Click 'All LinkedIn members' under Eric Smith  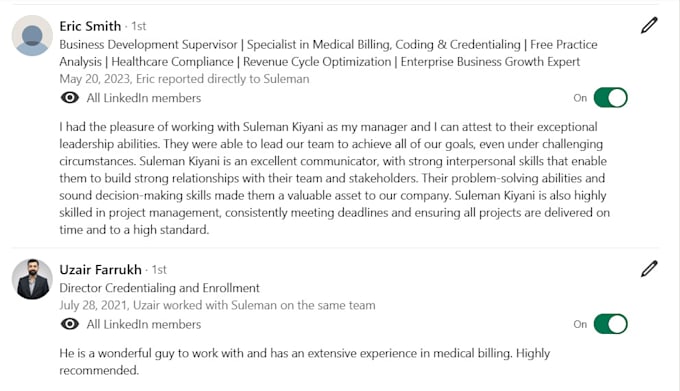(x=144, y=98)
